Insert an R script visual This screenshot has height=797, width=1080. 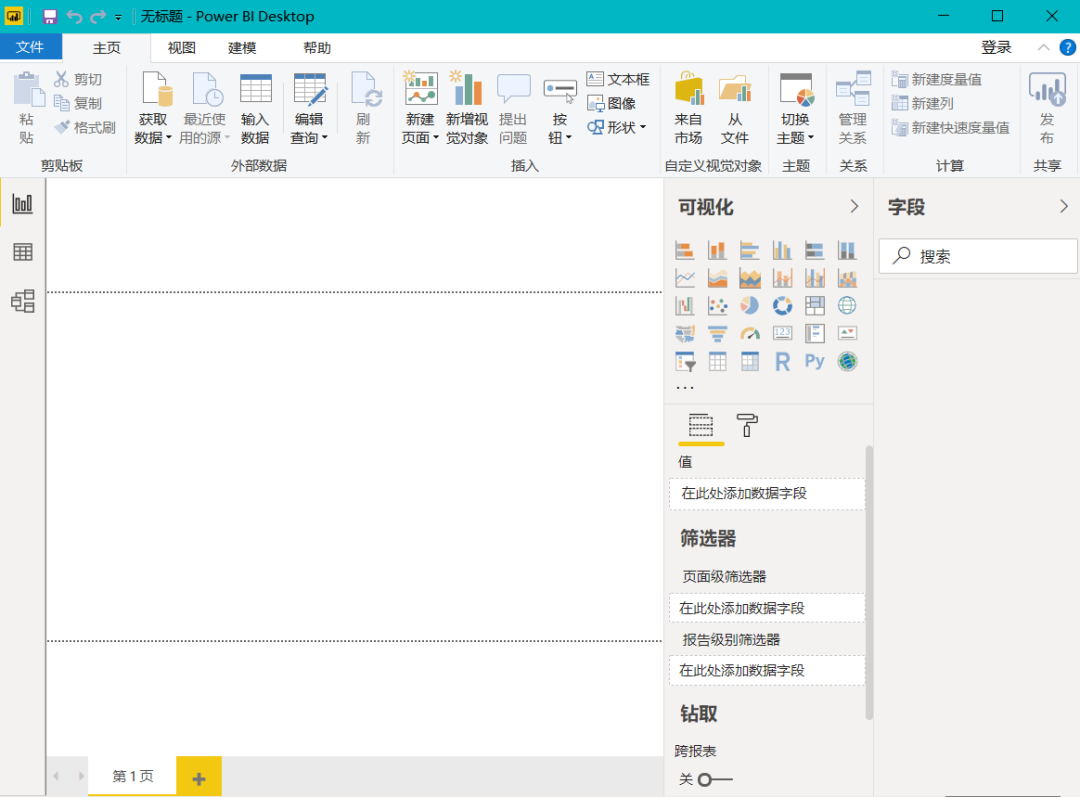tap(782, 362)
